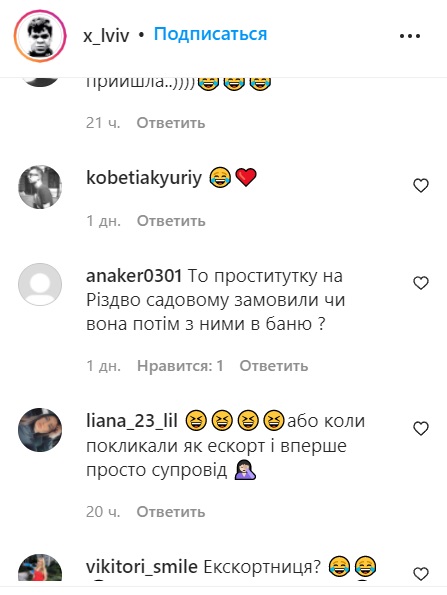Open kobetiakyuriy's avatar

point(40,187)
